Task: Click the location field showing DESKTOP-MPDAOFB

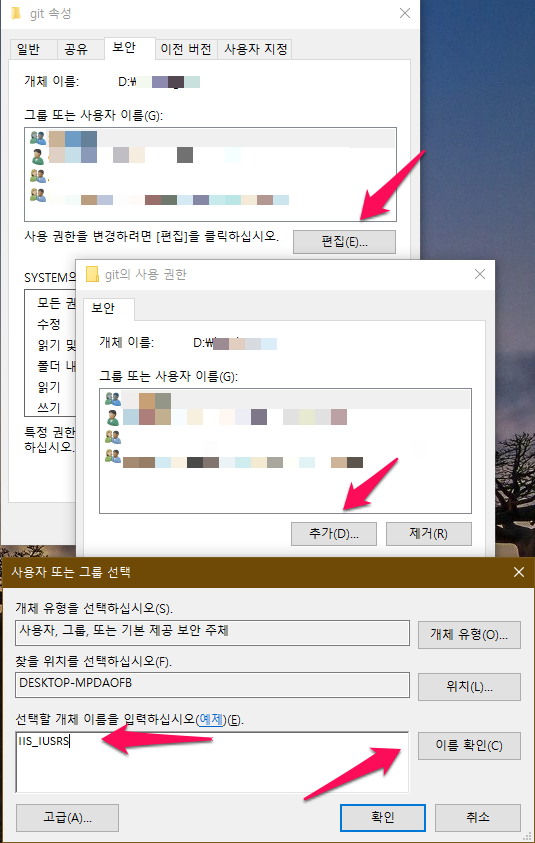Action: point(212,684)
